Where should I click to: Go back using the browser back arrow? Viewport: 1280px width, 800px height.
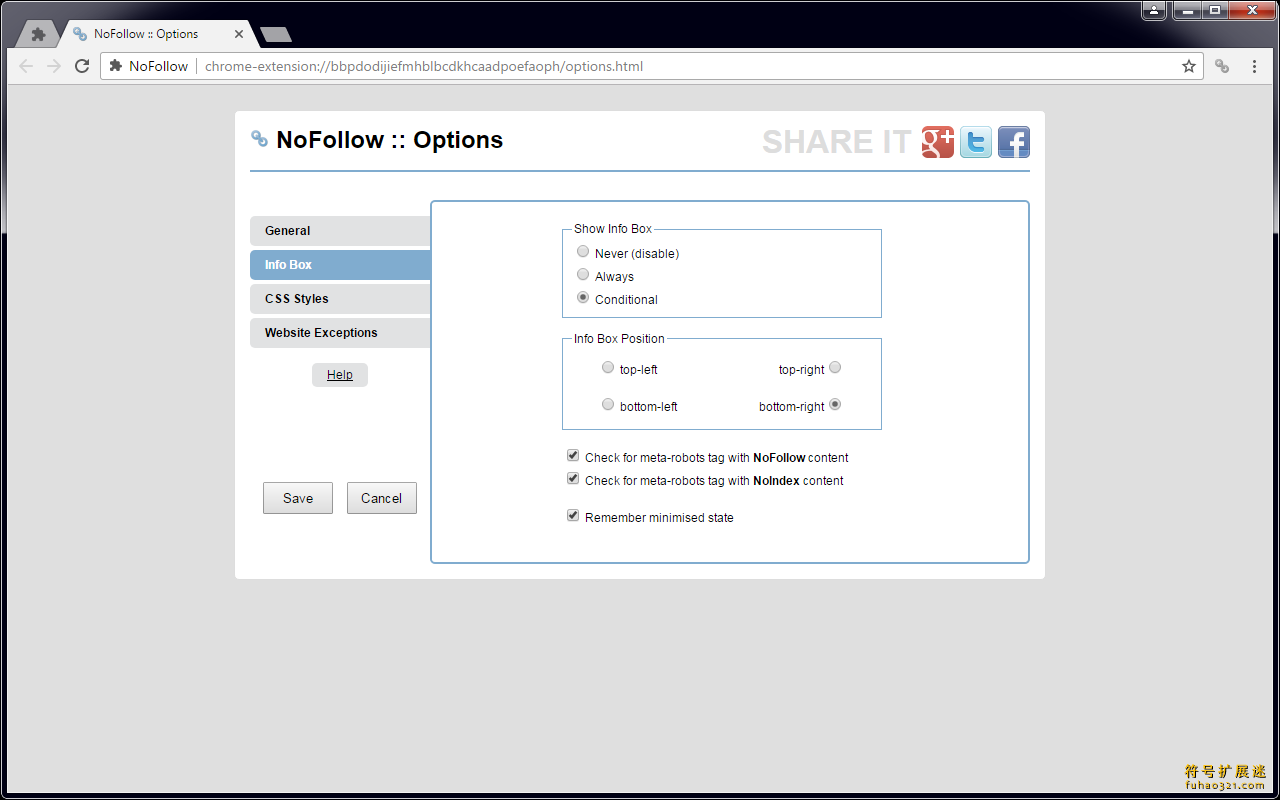point(26,66)
